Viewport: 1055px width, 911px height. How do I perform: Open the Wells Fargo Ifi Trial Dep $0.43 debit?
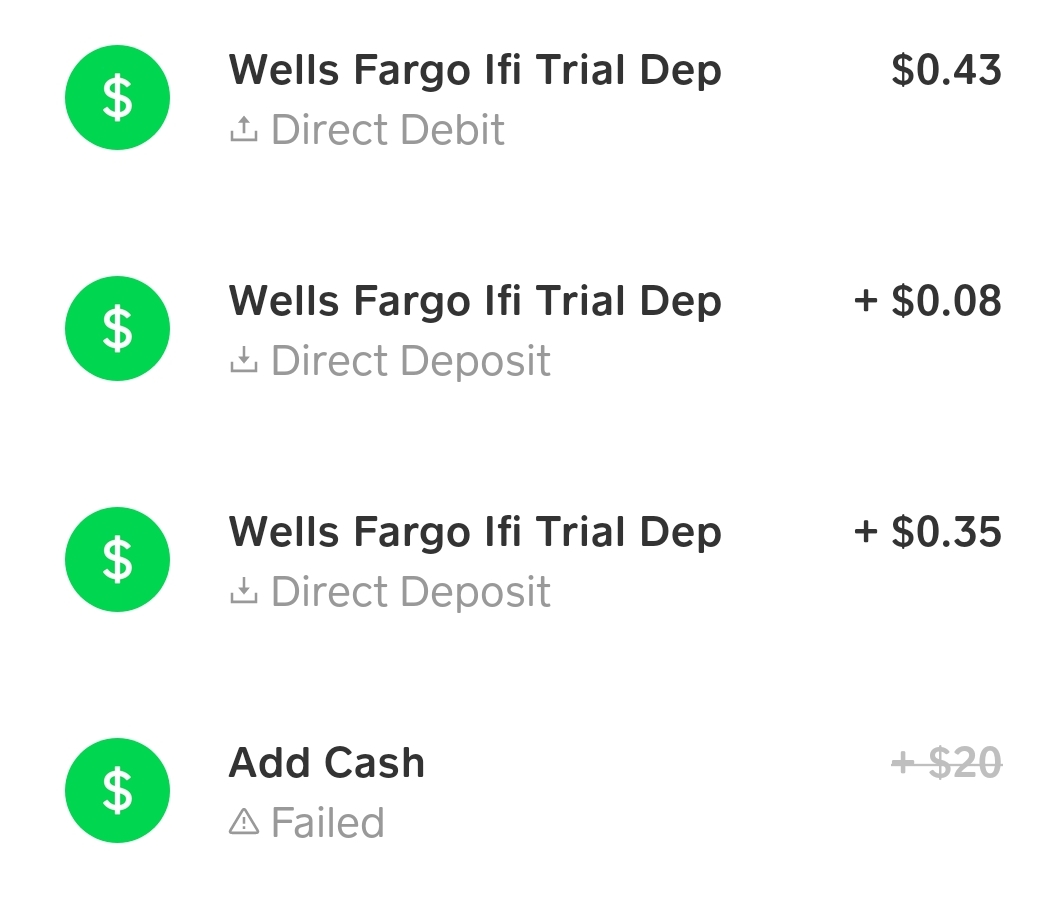click(x=475, y=70)
